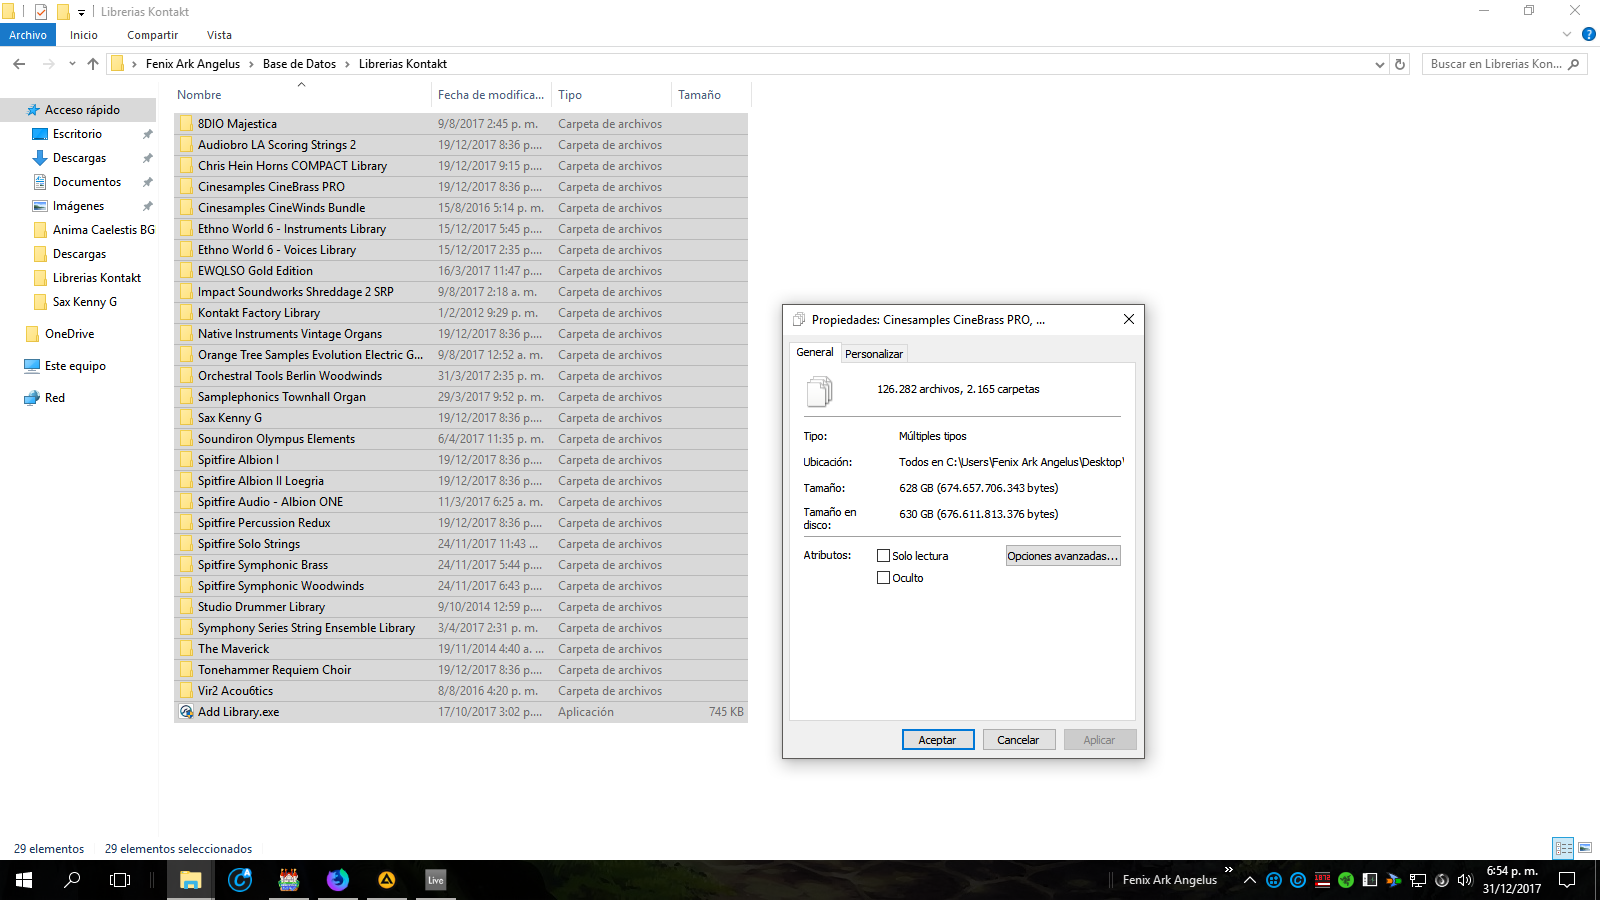Select the Add Library.exe application icon
1600x900 pixels.
186,712
